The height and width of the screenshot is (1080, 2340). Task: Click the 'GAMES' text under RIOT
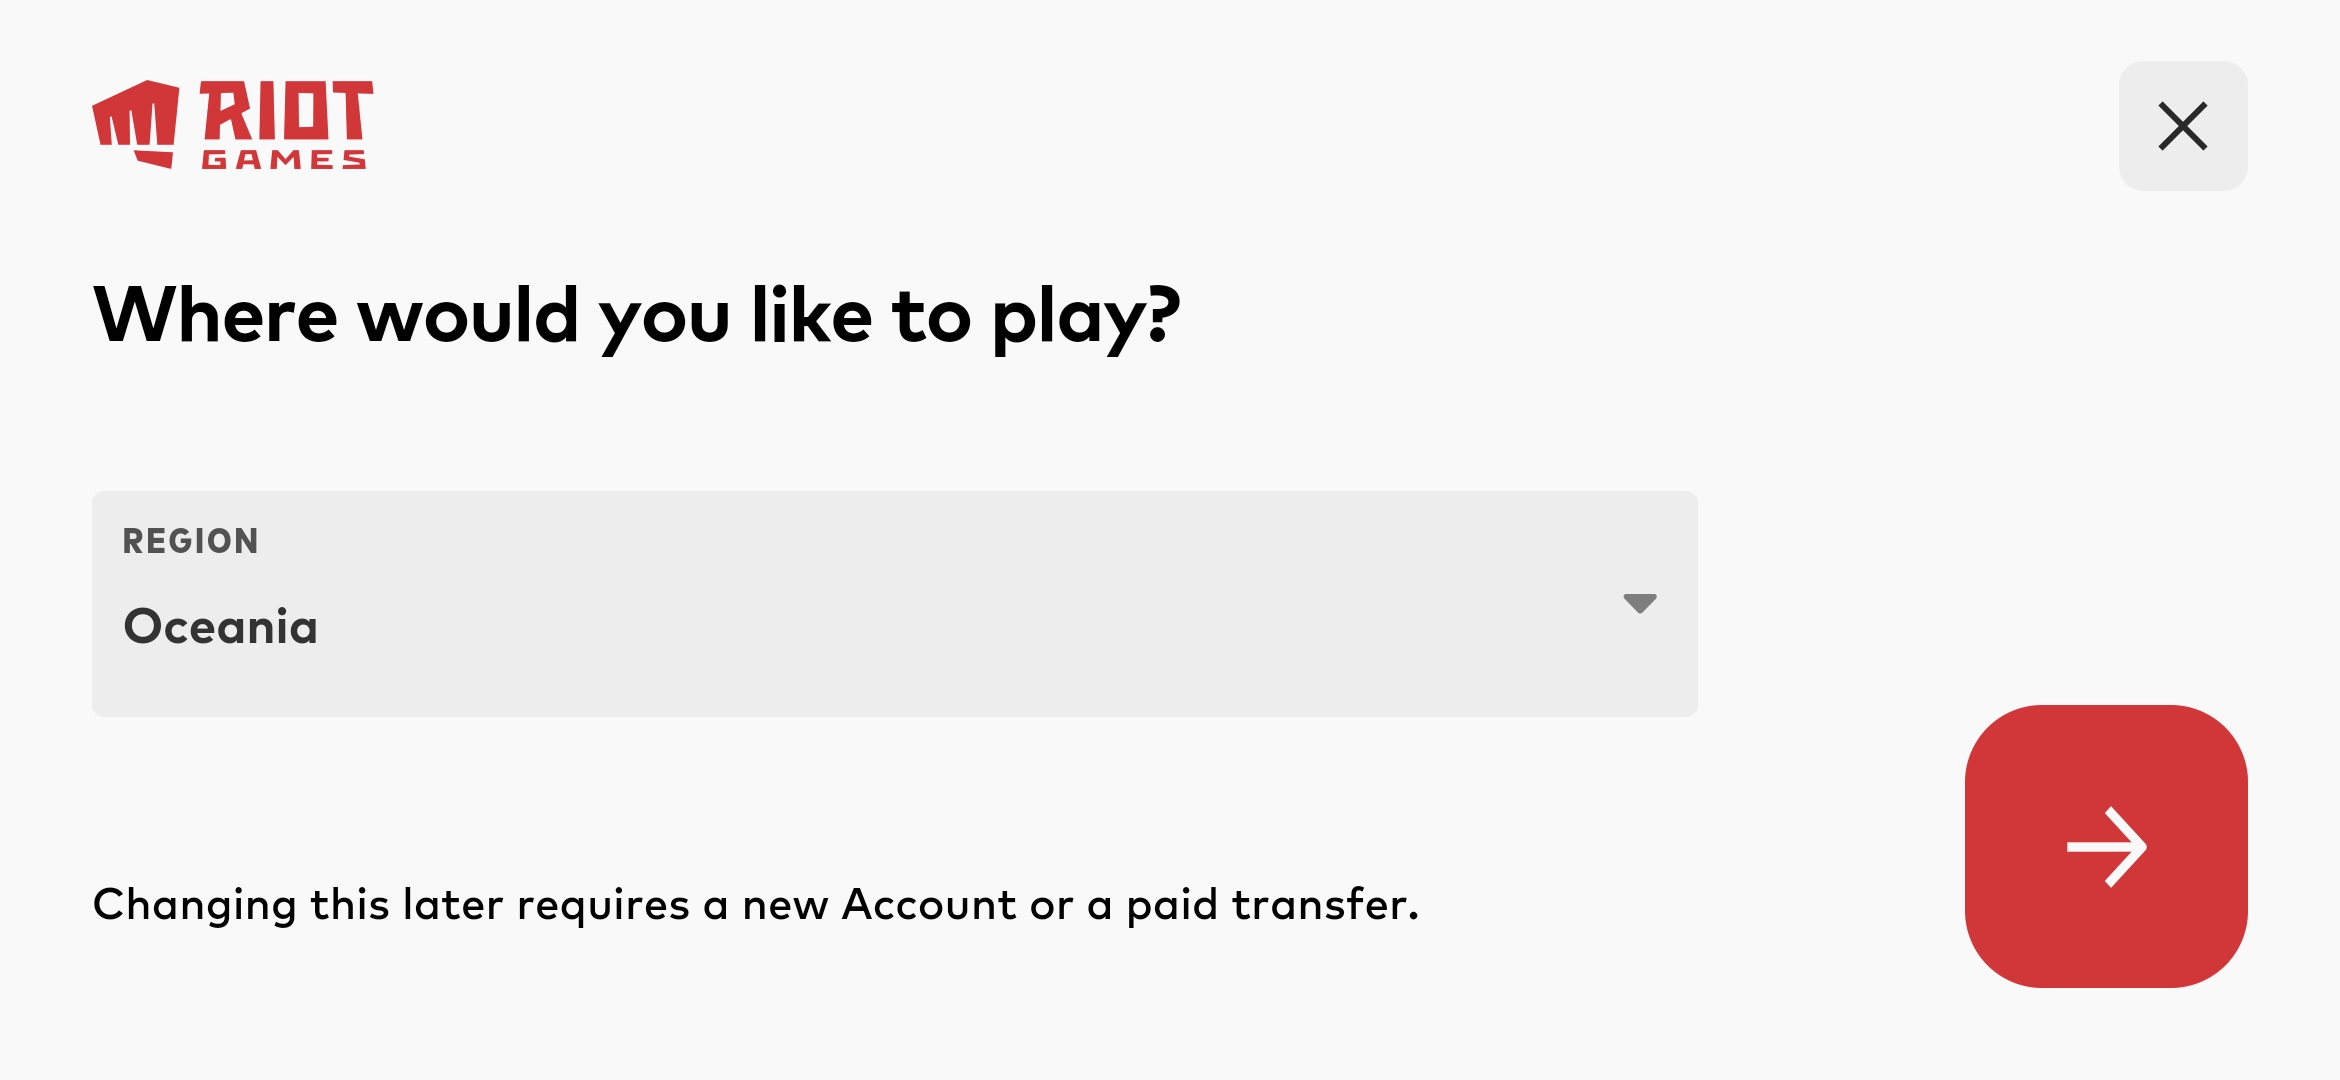[284, 160]
